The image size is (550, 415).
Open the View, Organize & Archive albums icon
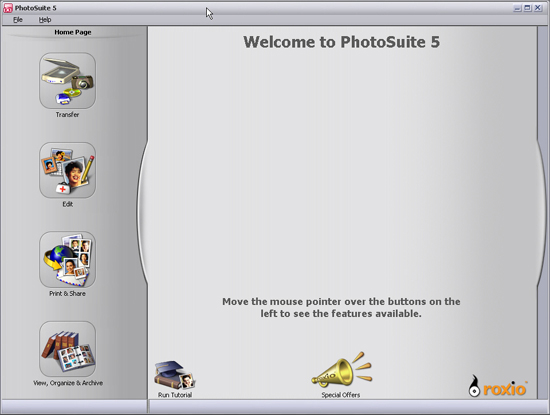click(67, 349)
